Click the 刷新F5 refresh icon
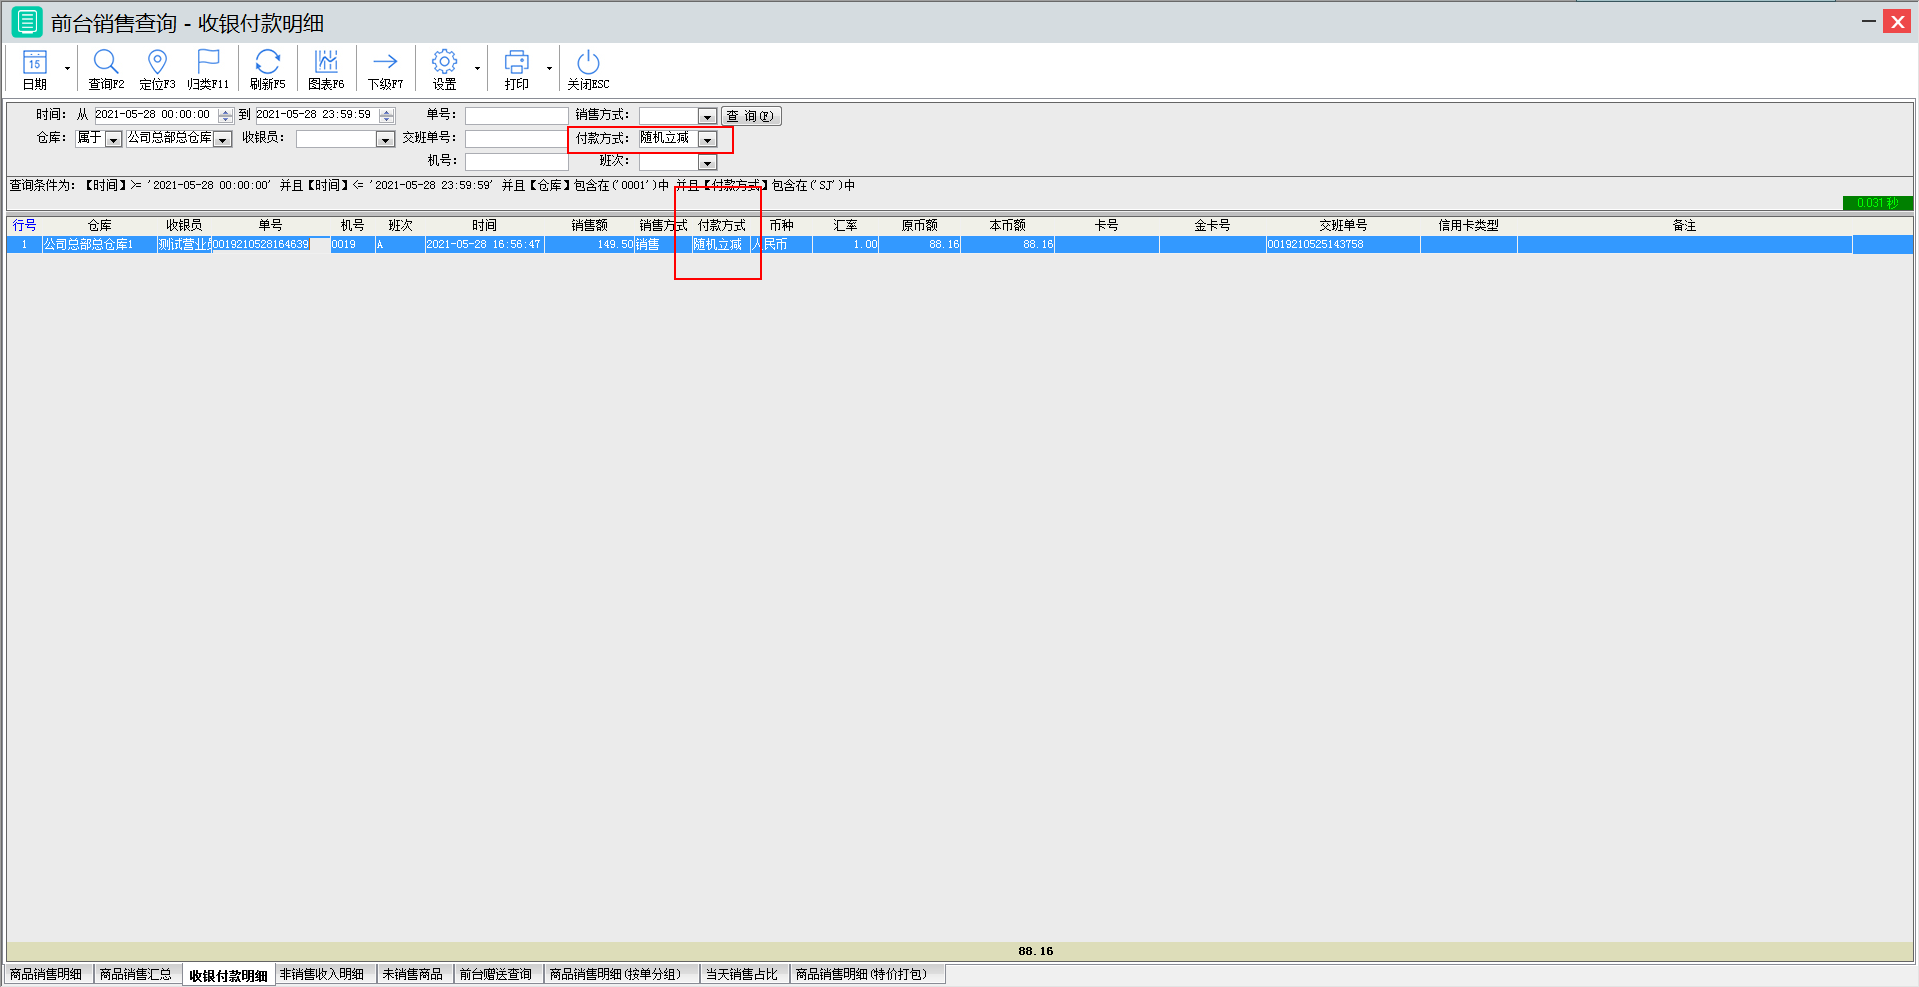Image resolution: width=1919 pixels, height=987 pixels. point(267,62)
